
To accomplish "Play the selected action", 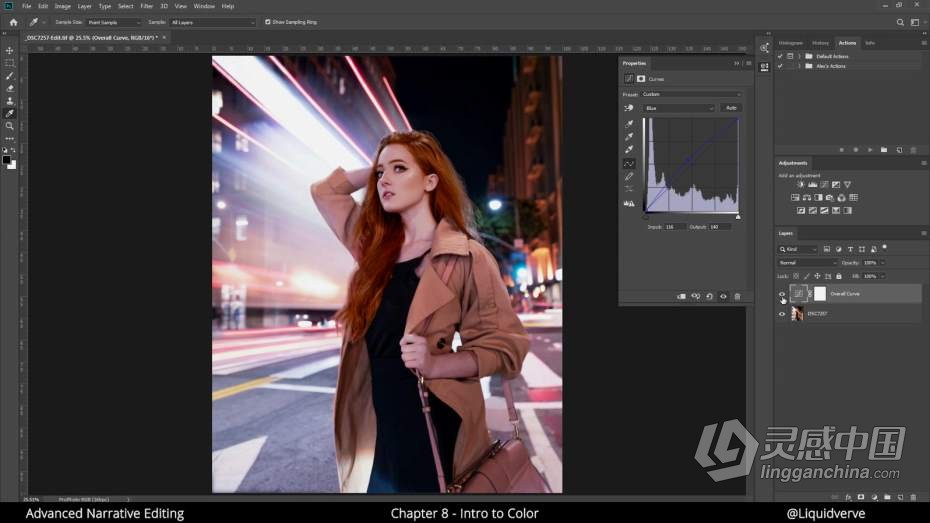I will (x=870, y=150).
